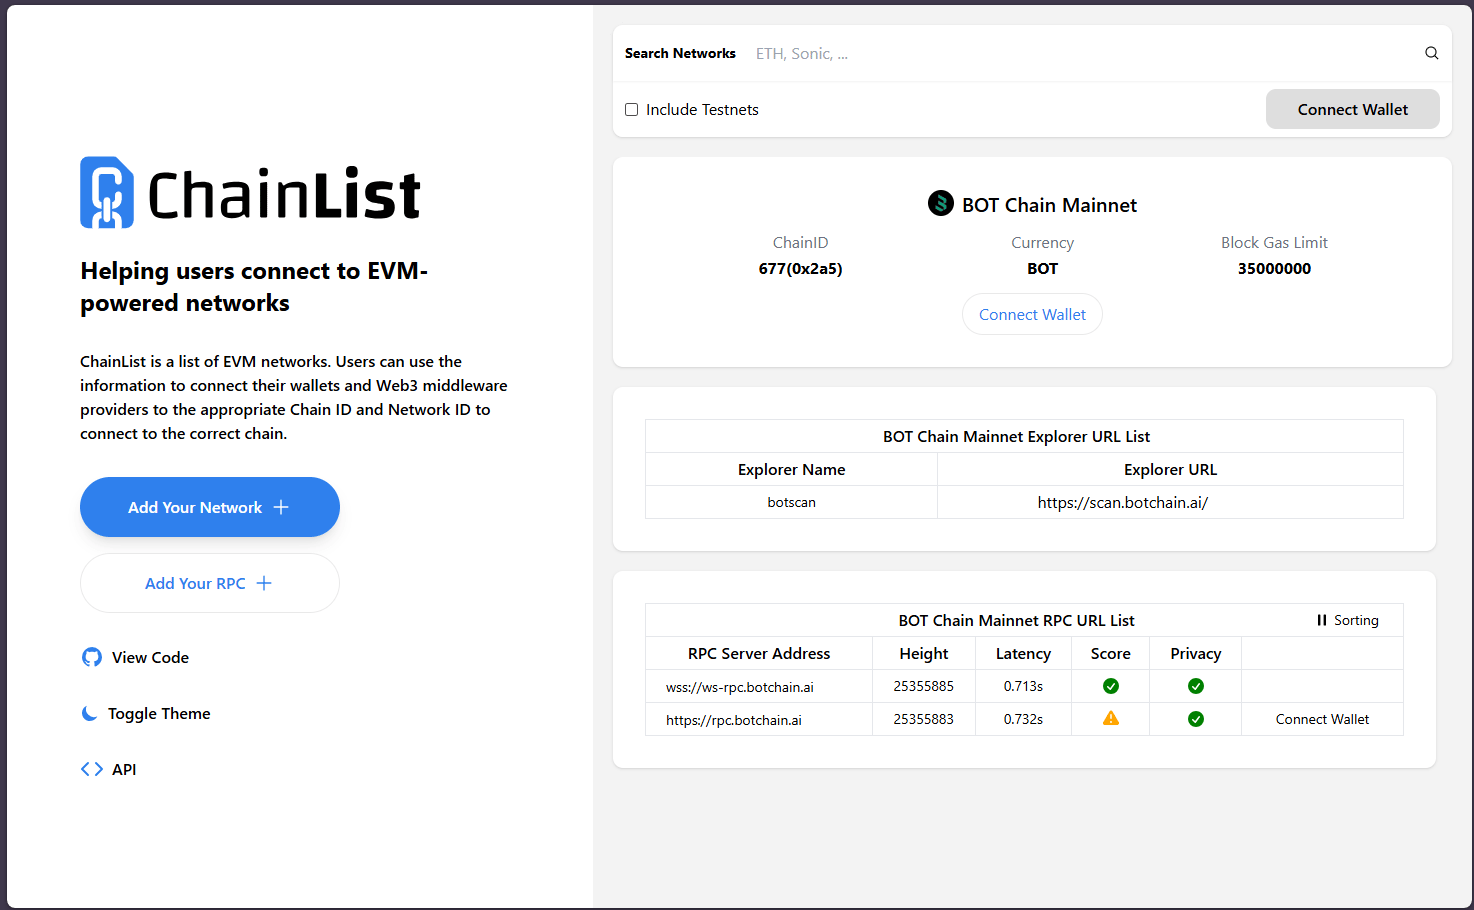Click Connect Wallet under BOT Chain Mainnet

click(x=1032, y=314)
